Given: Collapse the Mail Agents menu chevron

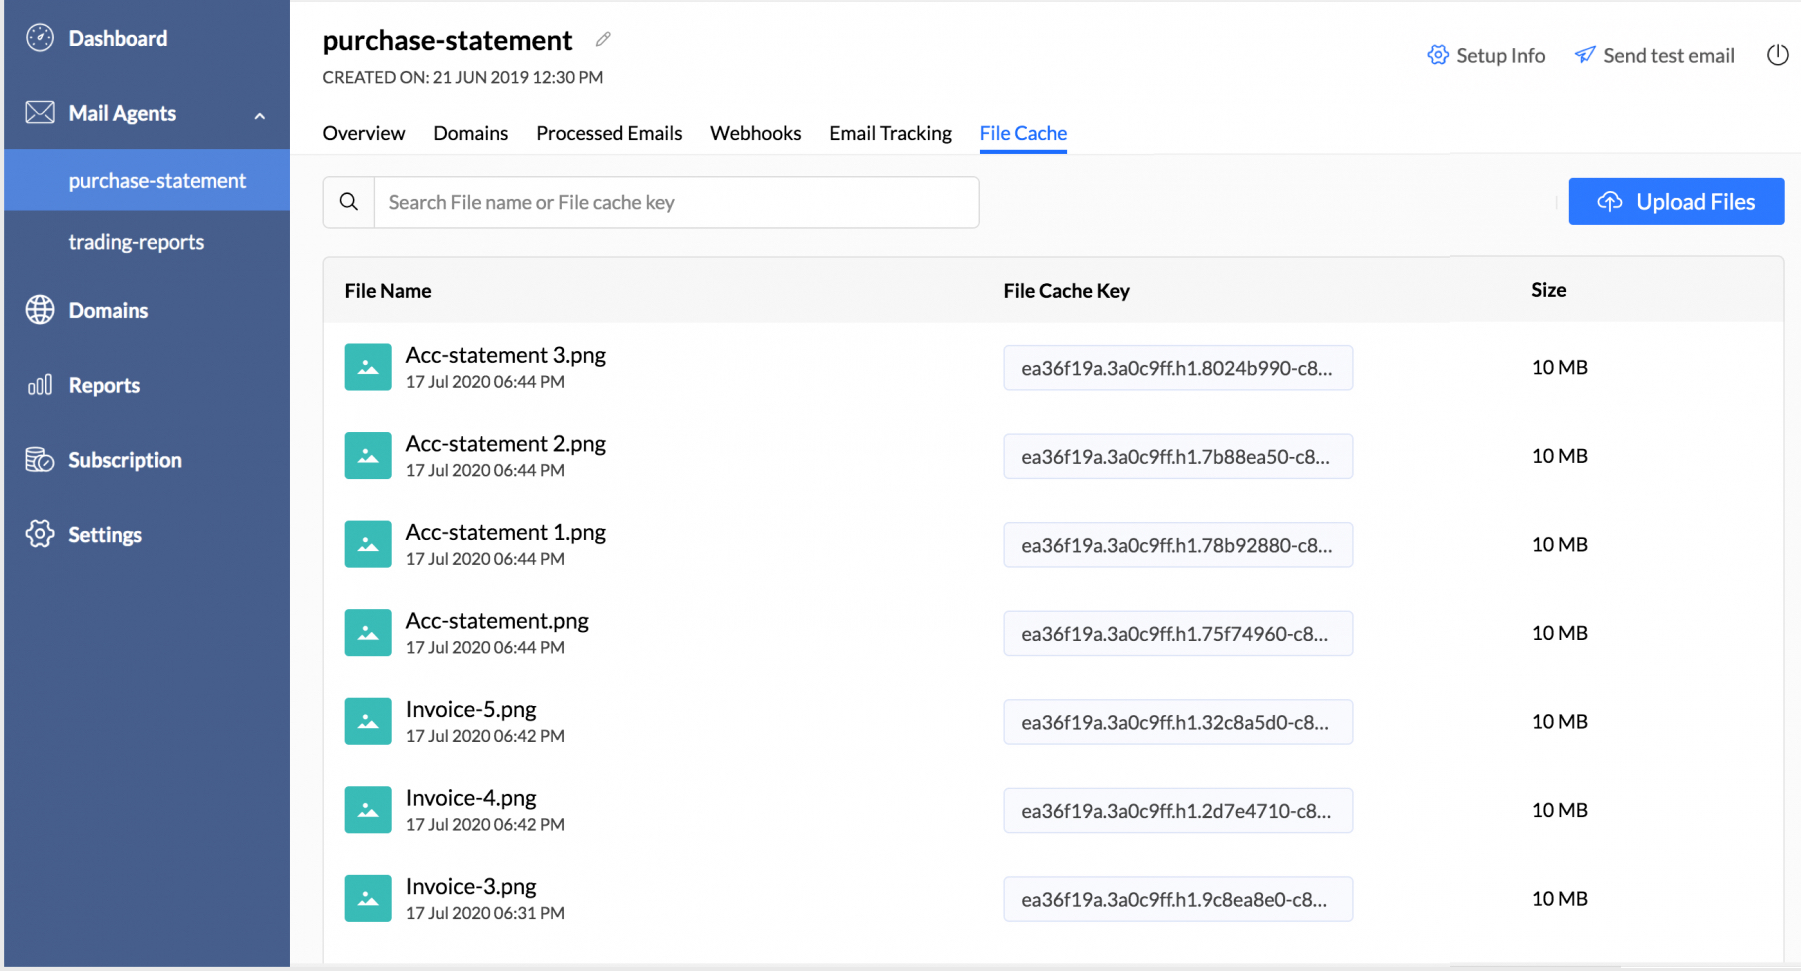Looking at the screenshot, I should [x=260, y=115].
